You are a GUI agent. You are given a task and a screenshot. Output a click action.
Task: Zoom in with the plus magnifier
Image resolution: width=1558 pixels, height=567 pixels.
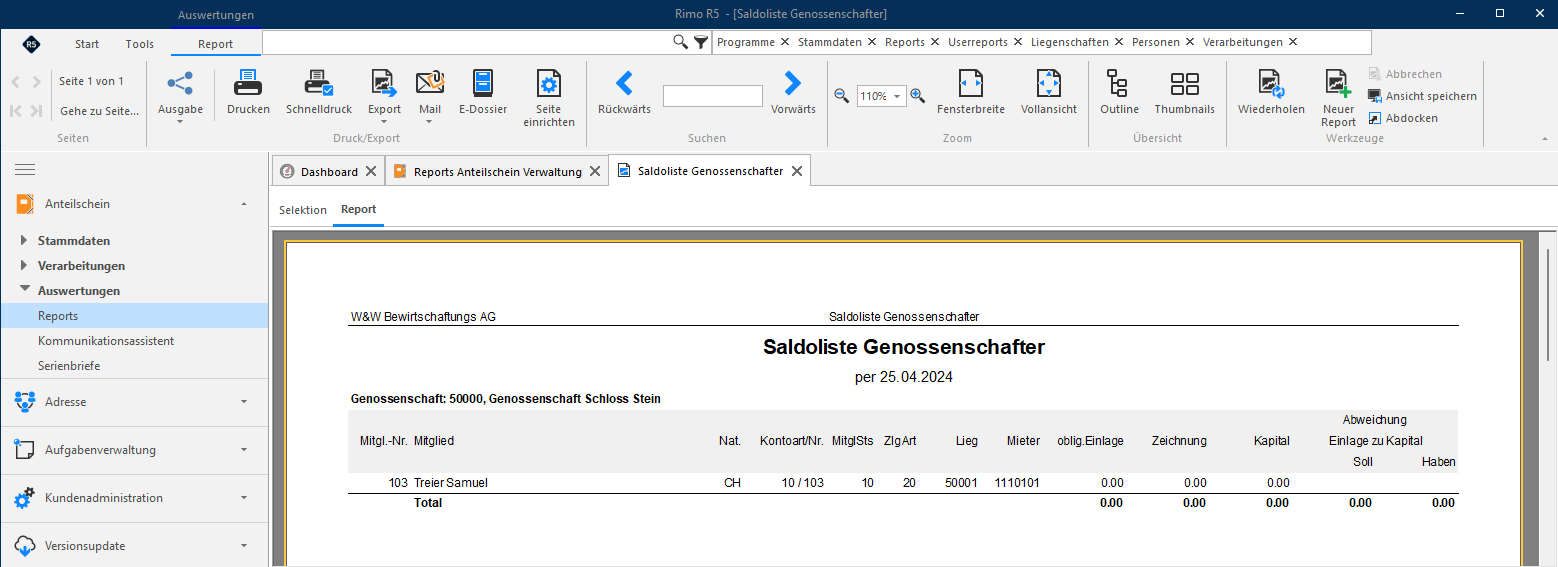pos(917,96)
